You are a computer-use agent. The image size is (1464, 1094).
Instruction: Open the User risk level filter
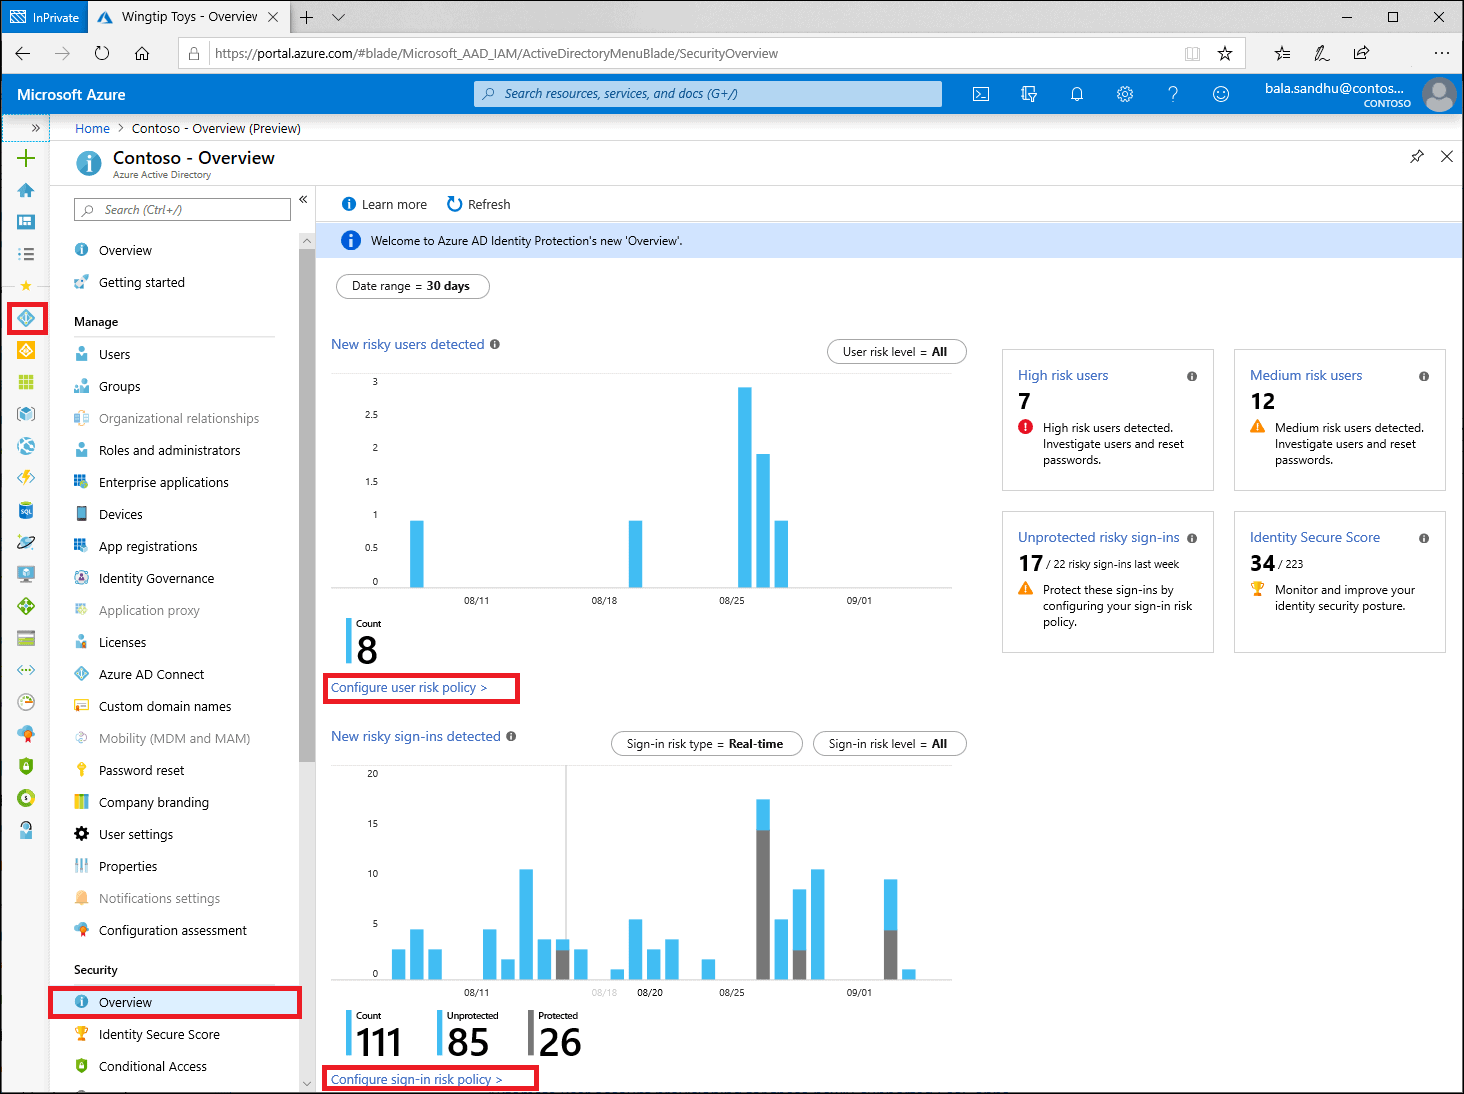(x=896, y=352)
